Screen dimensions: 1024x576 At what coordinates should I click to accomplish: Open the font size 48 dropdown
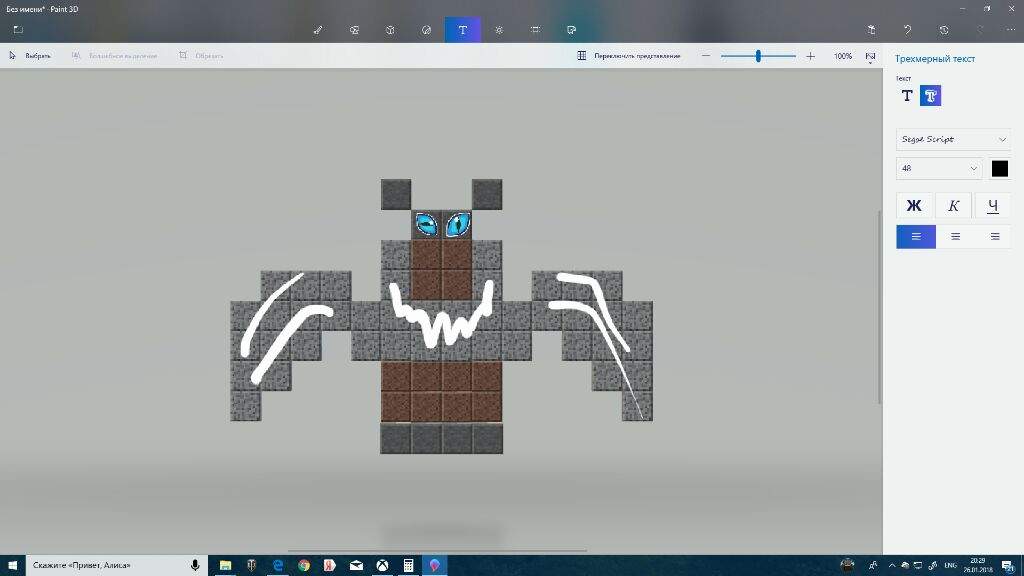click(x=939, y=168)
